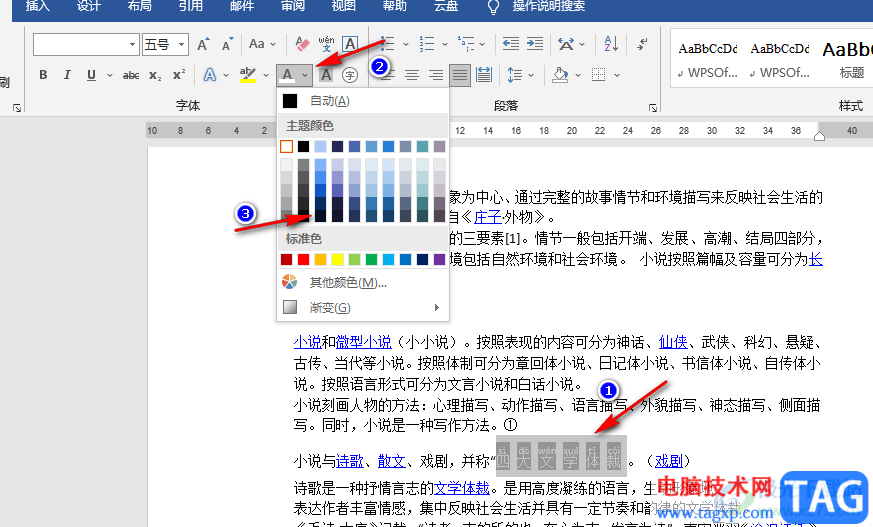Open the 审阅 ribbon tab
The image size is (873, 527).
coord(293,6)
